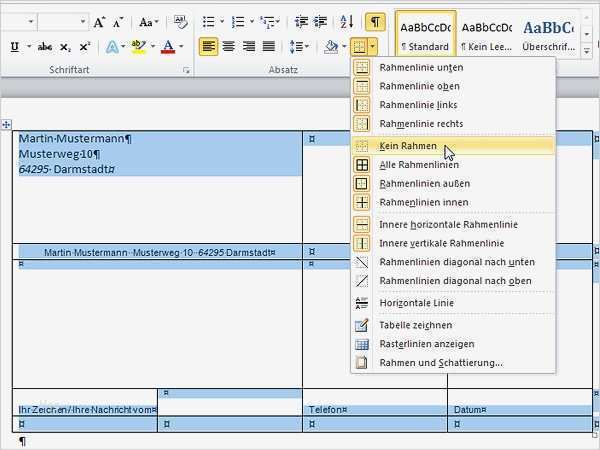Expand the styles gallery
The height and width of the screenshot is (450, 600).
tap(587, 51)
